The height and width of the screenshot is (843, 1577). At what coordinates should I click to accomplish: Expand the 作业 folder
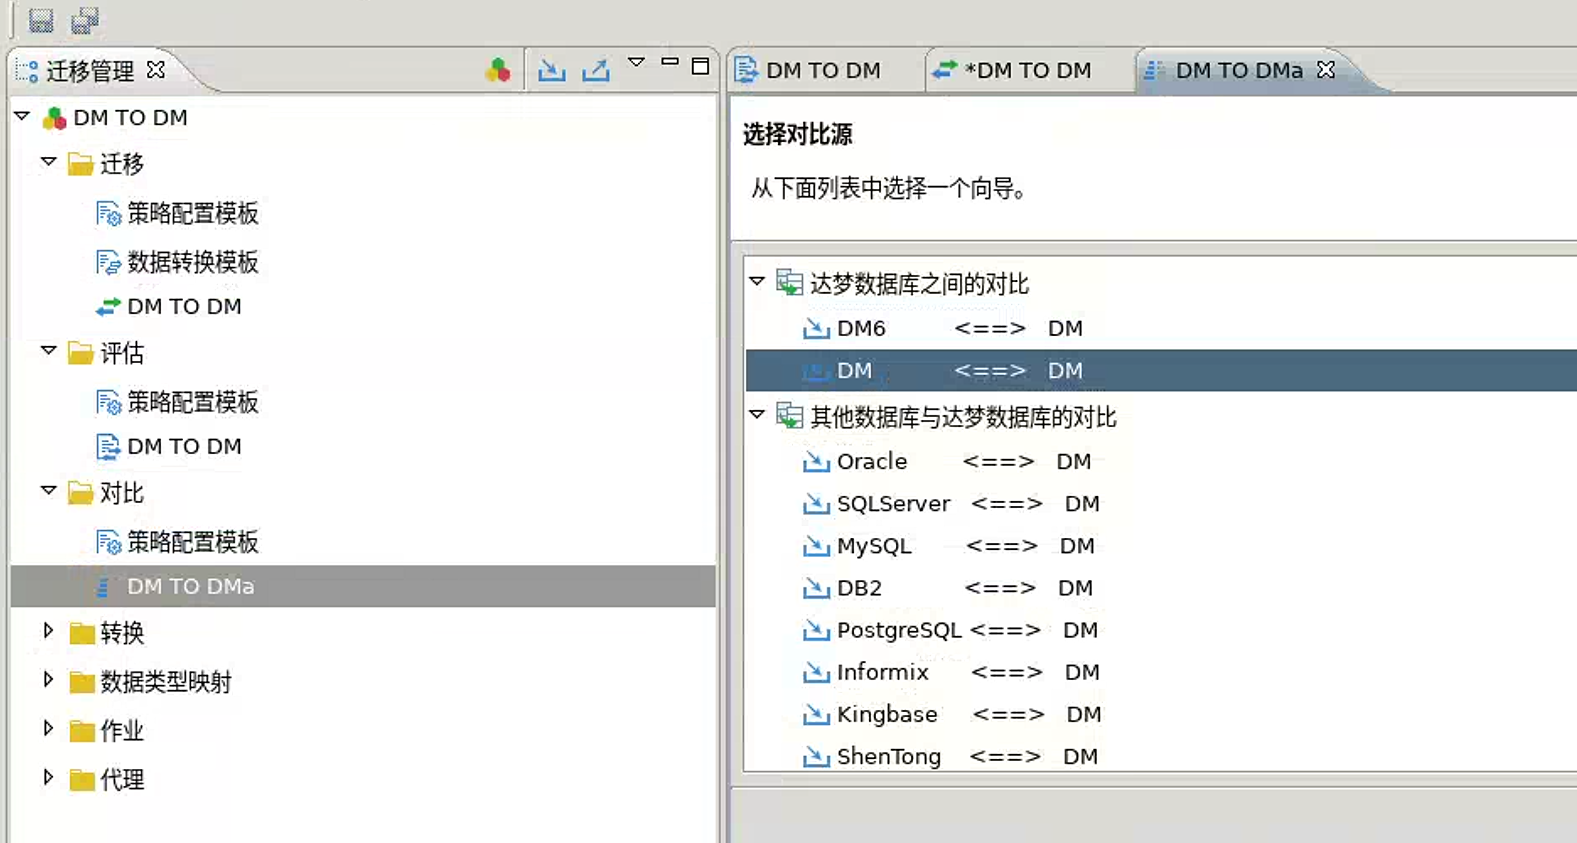point(48,729)
